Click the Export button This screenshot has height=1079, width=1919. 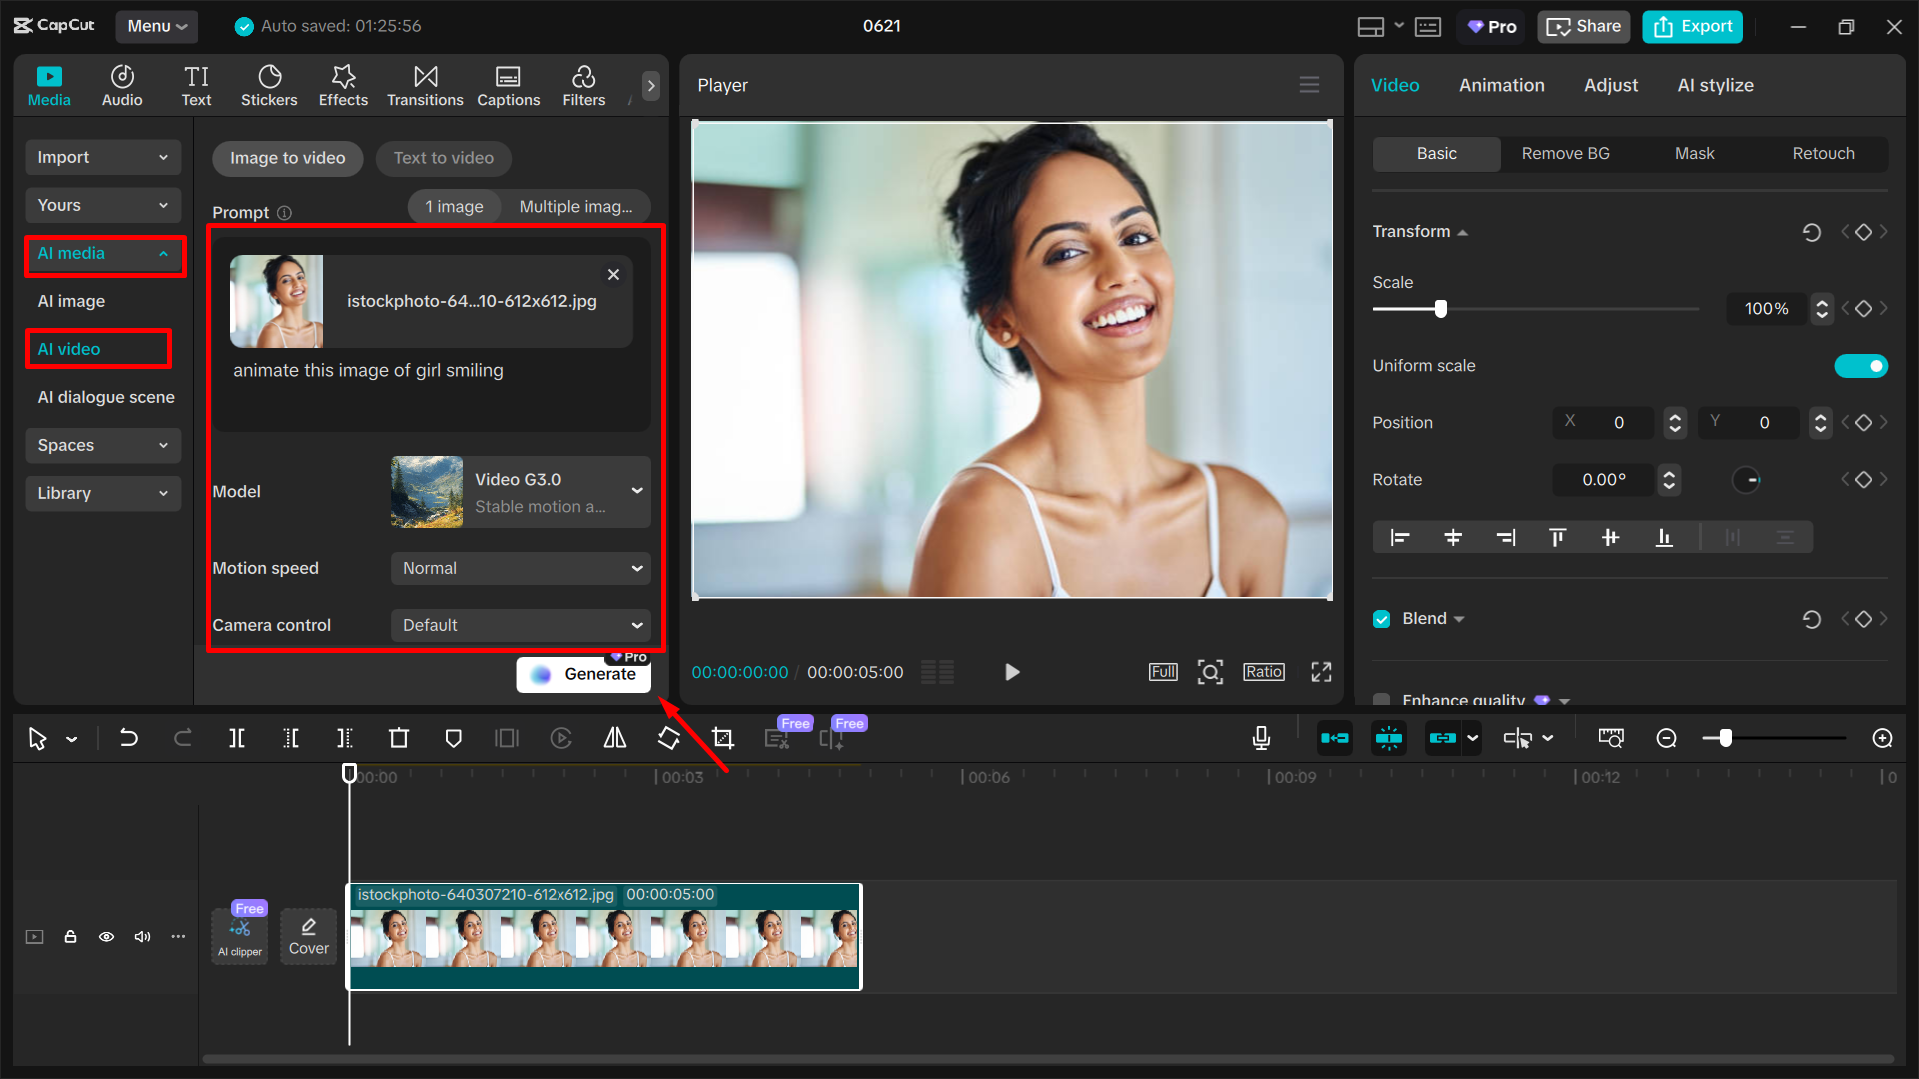point(1692,27)
